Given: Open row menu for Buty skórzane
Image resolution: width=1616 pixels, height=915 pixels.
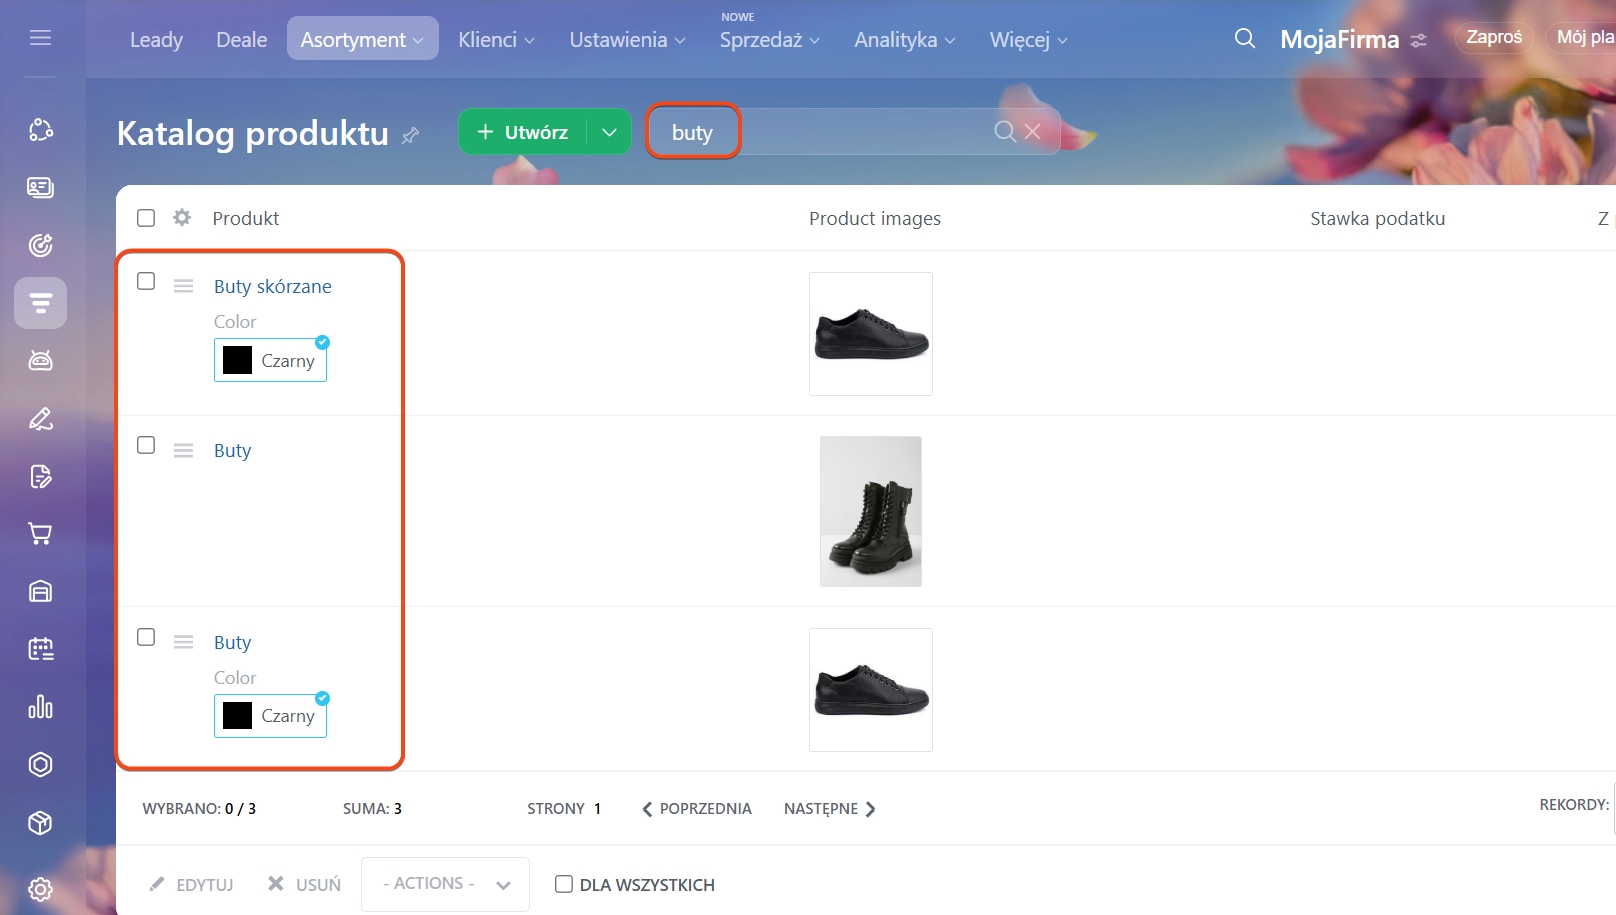Looking at the screenshot, I should (x=183, y=286).
